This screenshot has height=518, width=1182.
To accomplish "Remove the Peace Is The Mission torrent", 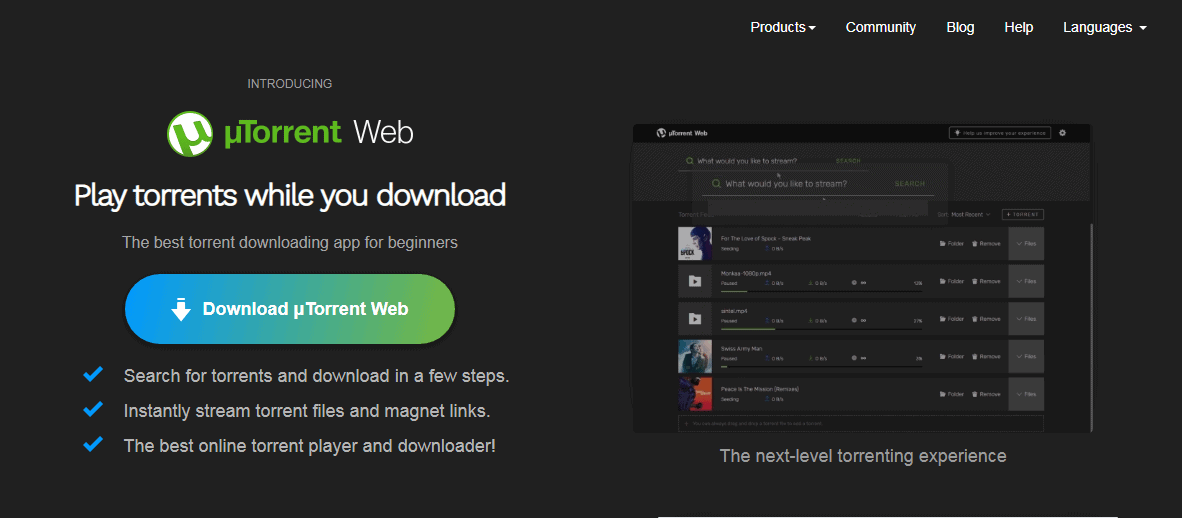I will coord(986,394).
